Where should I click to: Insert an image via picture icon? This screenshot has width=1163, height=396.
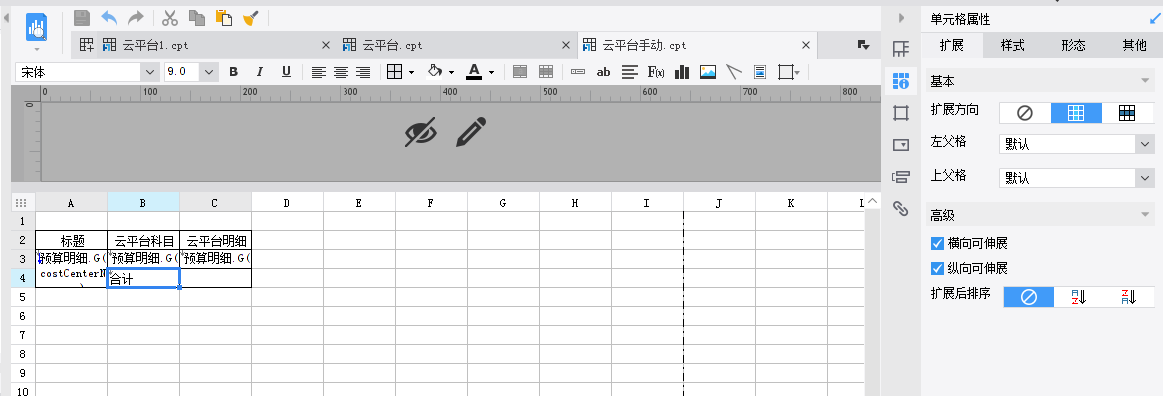(708, 72)
